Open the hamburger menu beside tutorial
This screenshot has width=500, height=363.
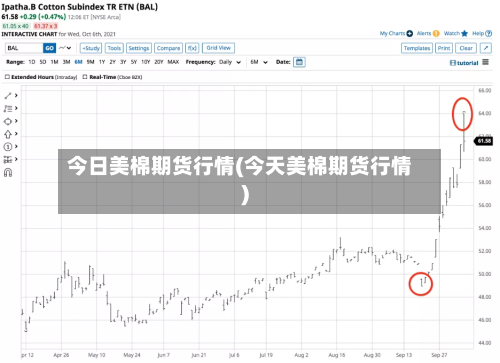tap(485, 62)
